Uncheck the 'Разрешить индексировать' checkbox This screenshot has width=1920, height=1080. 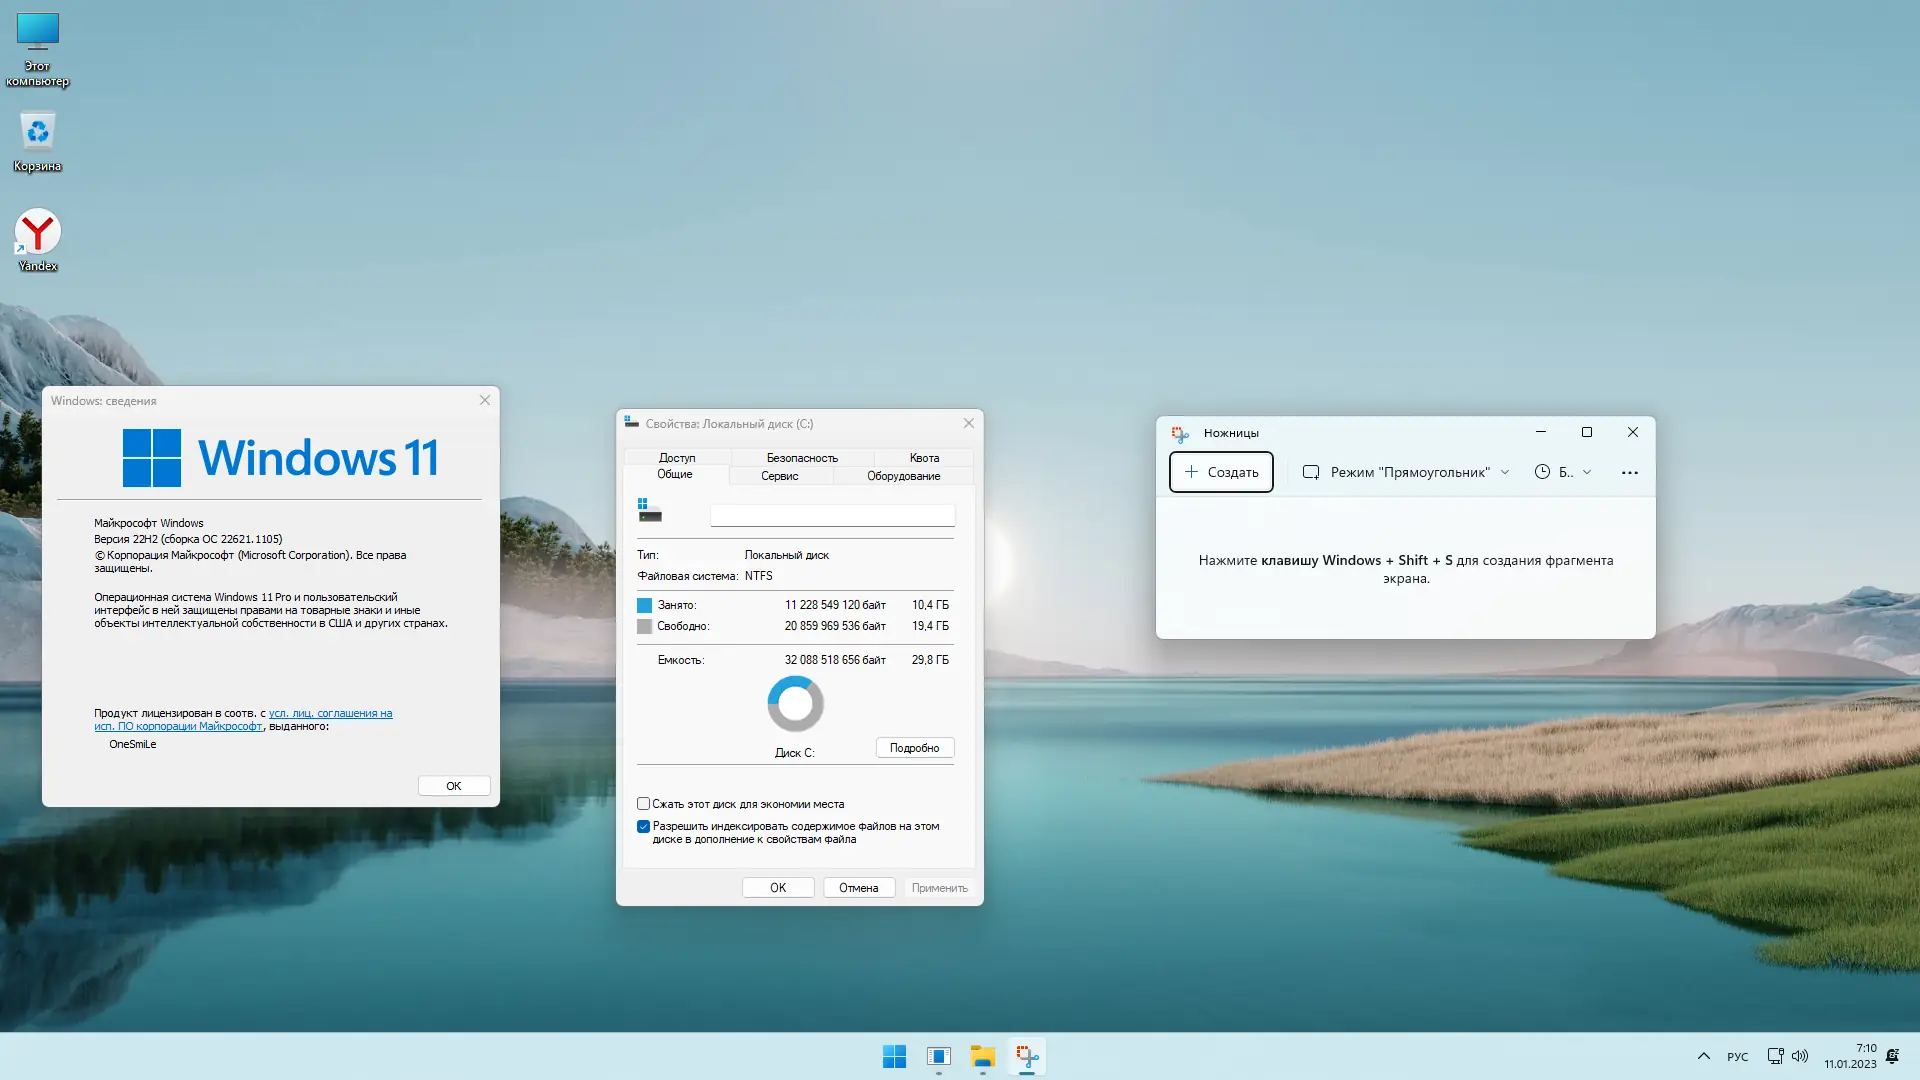644,826
